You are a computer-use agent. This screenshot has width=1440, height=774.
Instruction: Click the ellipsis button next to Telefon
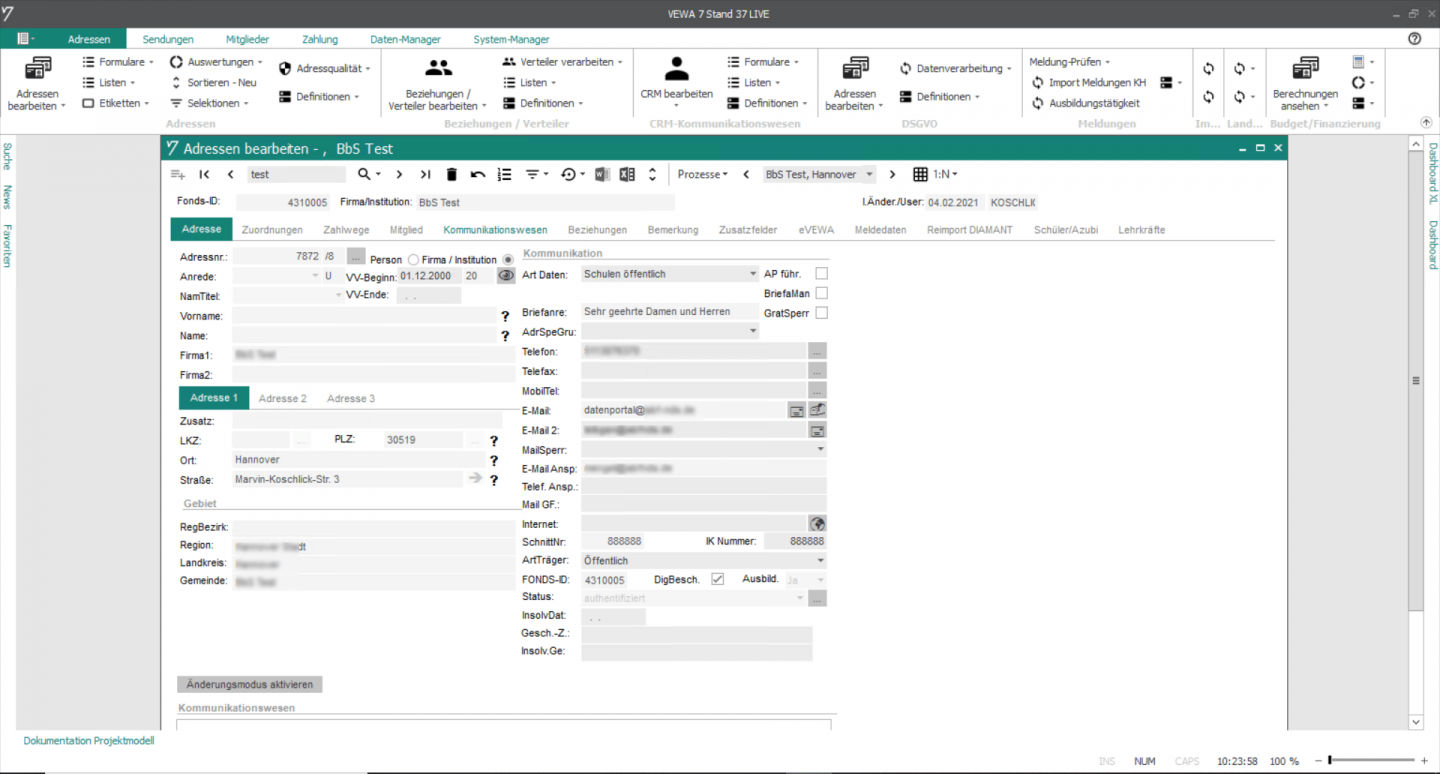tap(817, 352)
